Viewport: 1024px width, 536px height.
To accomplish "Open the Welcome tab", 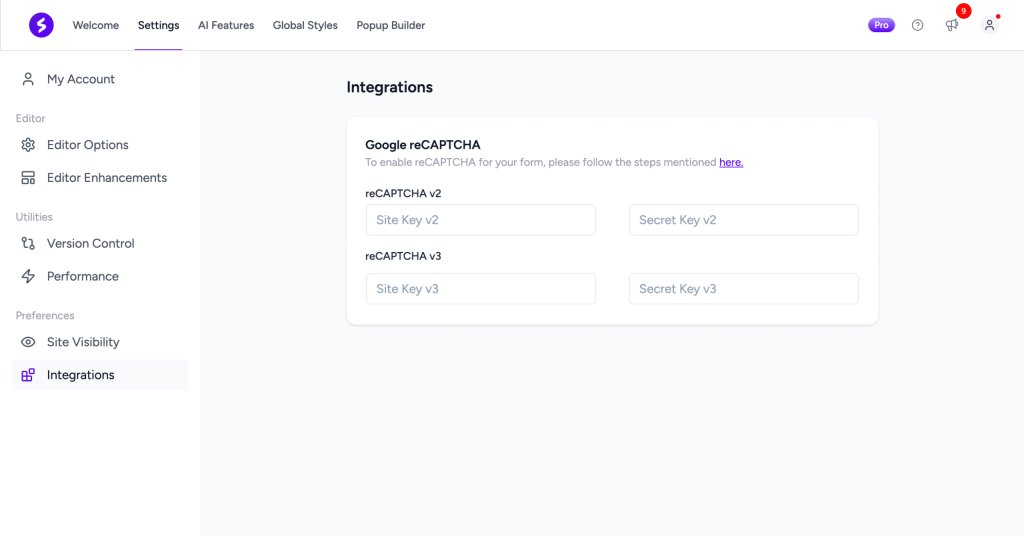I will (96, 25).
